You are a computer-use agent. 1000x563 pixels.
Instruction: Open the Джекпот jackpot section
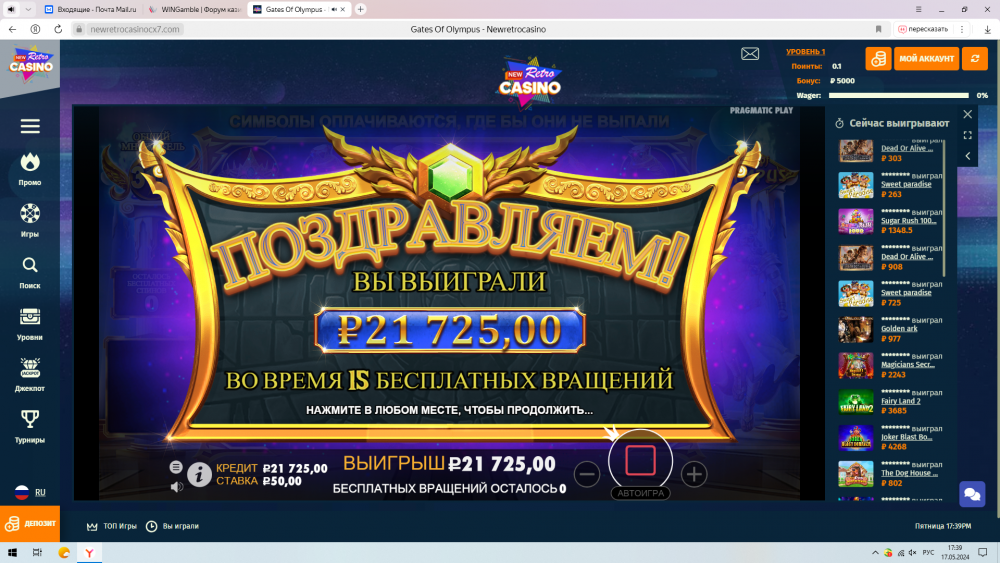[30, 375]
